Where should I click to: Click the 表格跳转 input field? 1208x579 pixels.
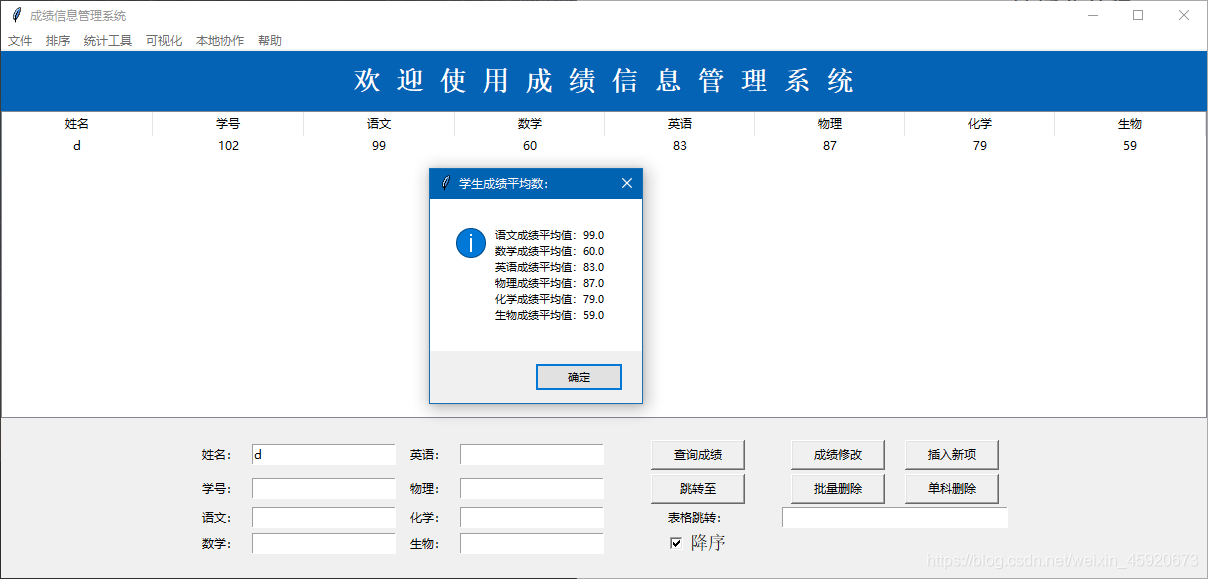point(895,517)
